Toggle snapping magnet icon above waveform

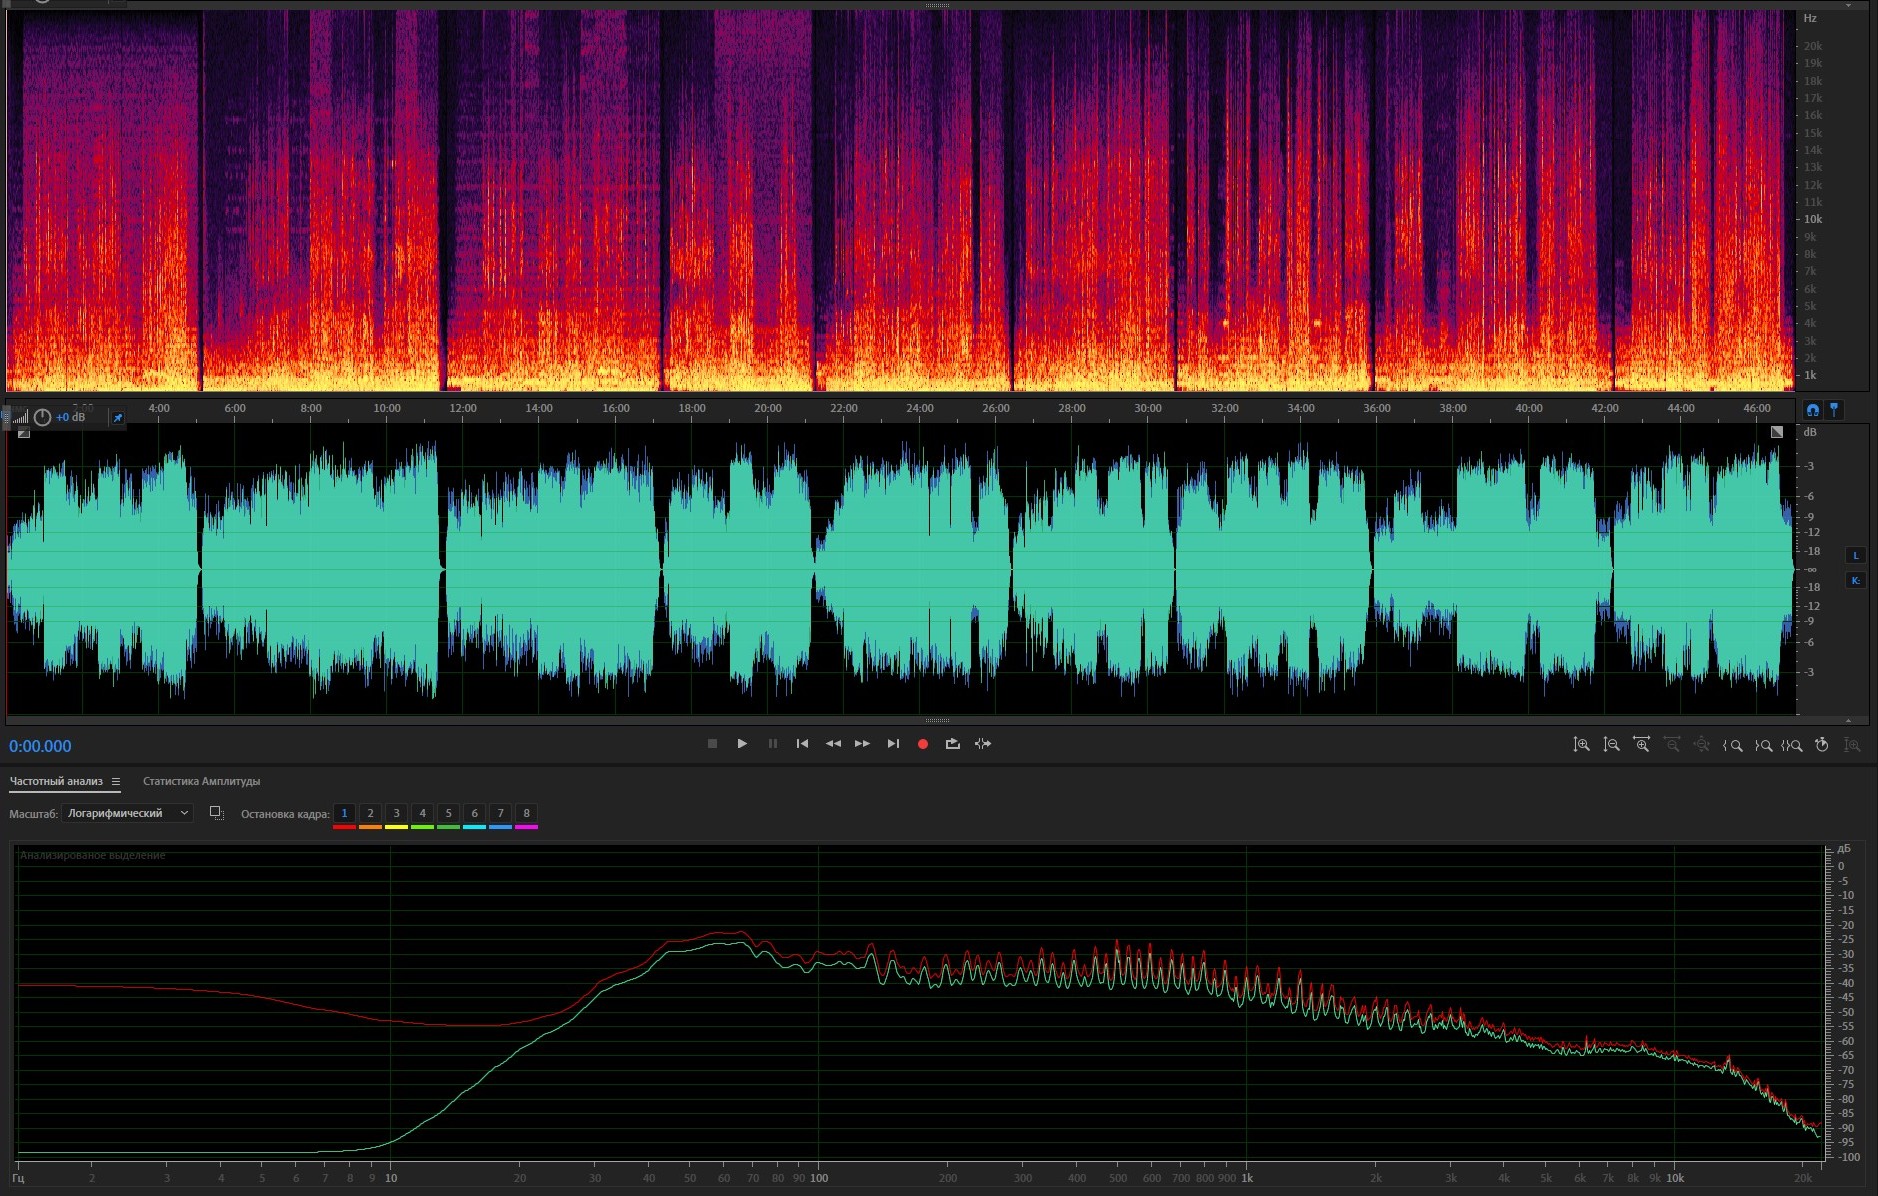(1813, 410)
